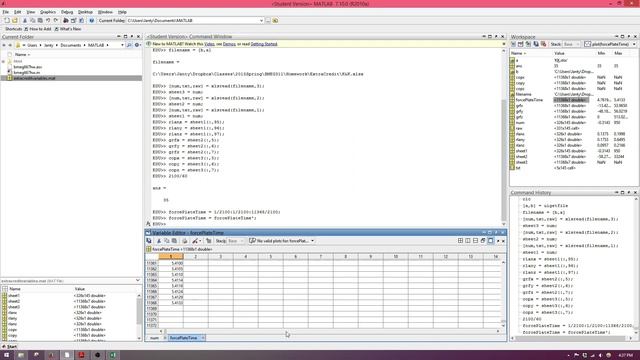Click the float layout icon in Variable Editor
This screenshot has width=640, height=360.
coord(483,241)
